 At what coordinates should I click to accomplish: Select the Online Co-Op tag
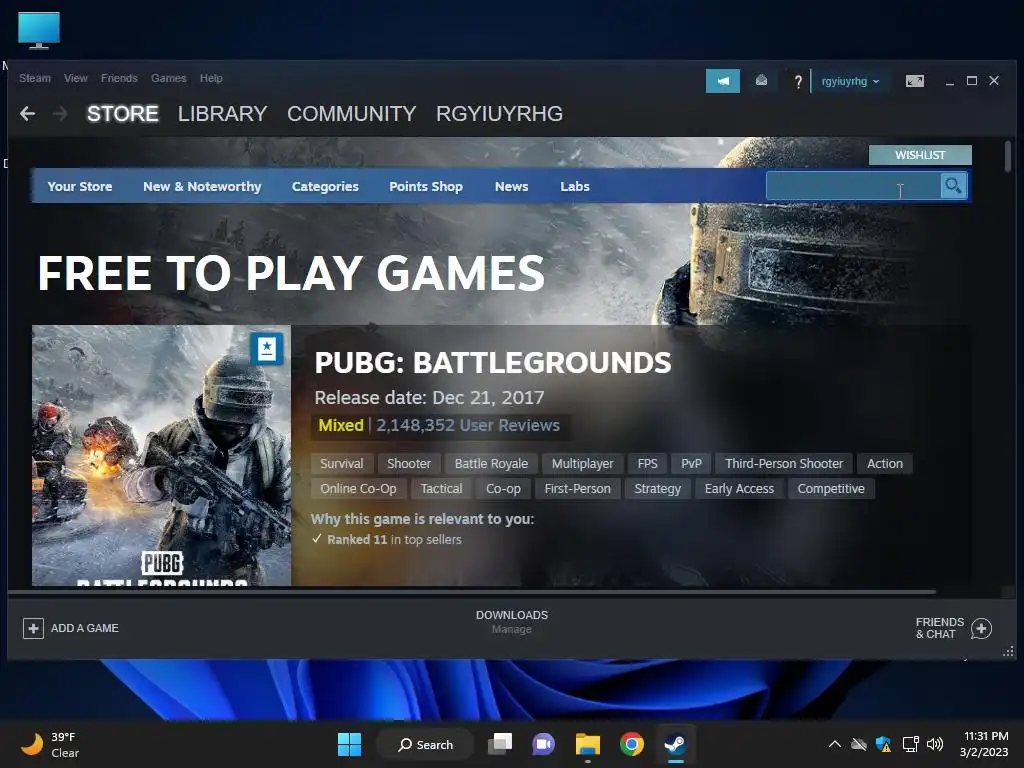[358, 489]
